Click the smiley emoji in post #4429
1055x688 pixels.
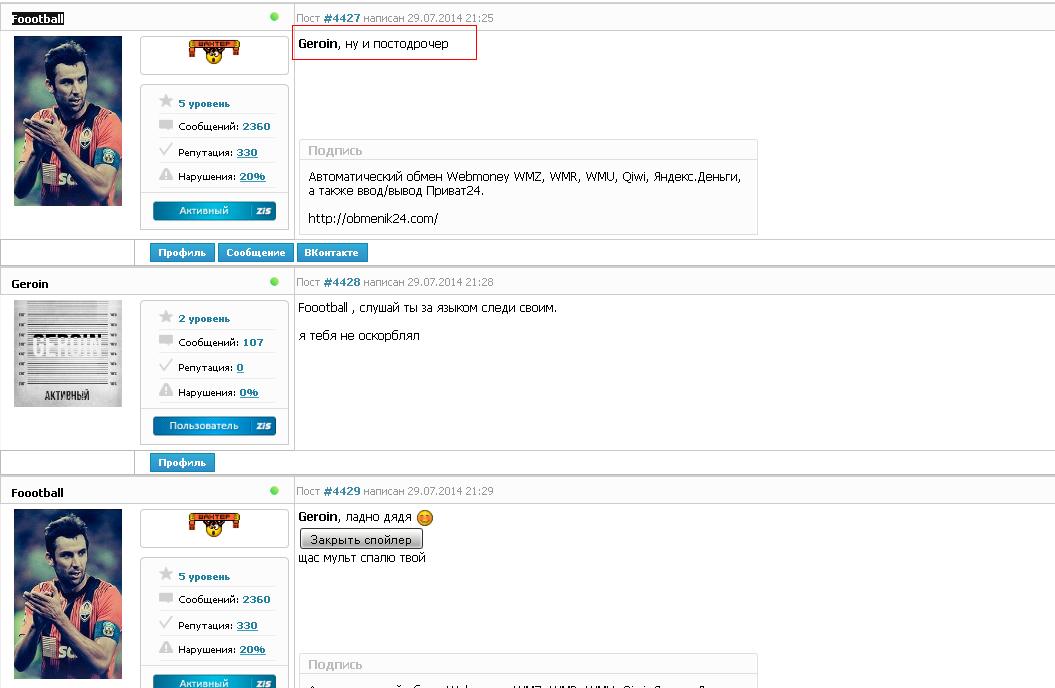click(425, 518)
